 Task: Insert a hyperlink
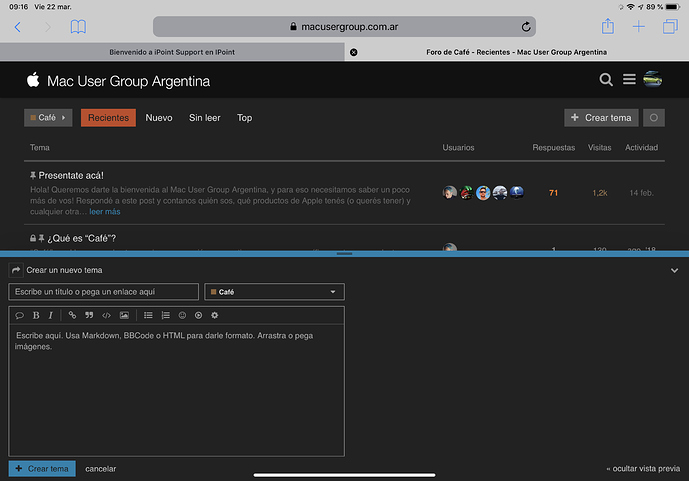click(72, 315)
